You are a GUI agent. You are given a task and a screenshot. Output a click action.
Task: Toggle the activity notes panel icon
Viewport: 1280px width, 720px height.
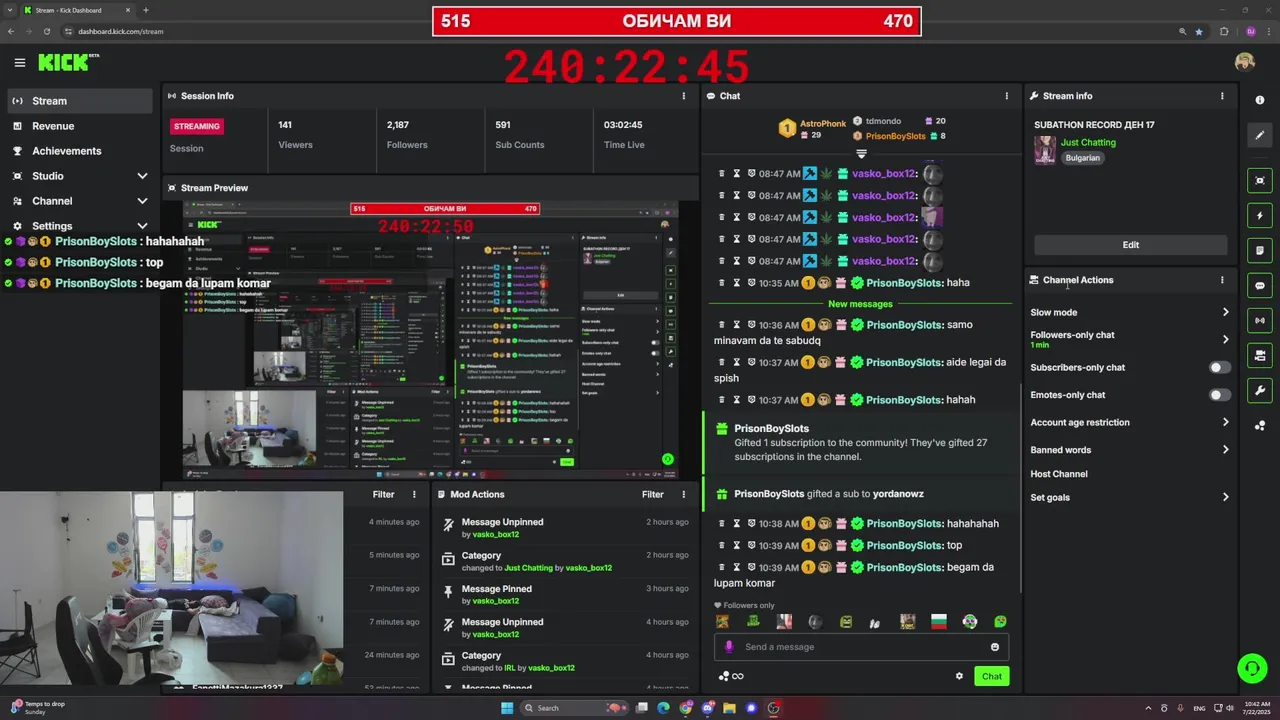pos(1260,250)
